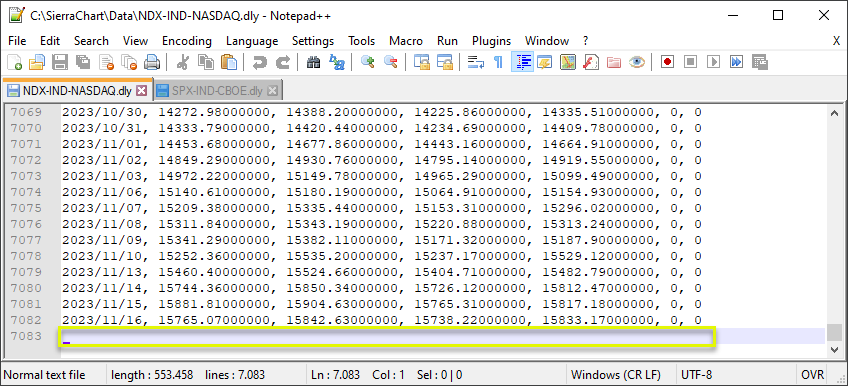Viewport: 848px width, 386px height.
Task: Click the Undo arrow icon
Action: (260, 62)
